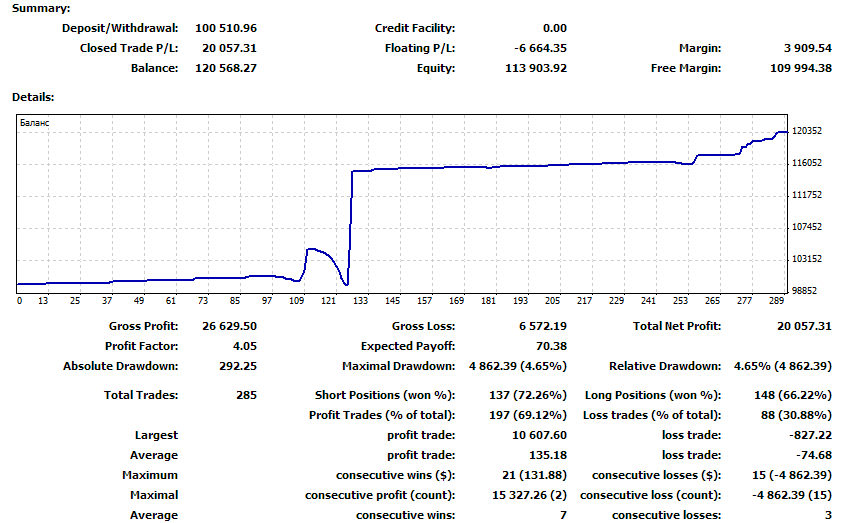
Task: Select the Balance value 120 568.27
Action: [226, 68]
